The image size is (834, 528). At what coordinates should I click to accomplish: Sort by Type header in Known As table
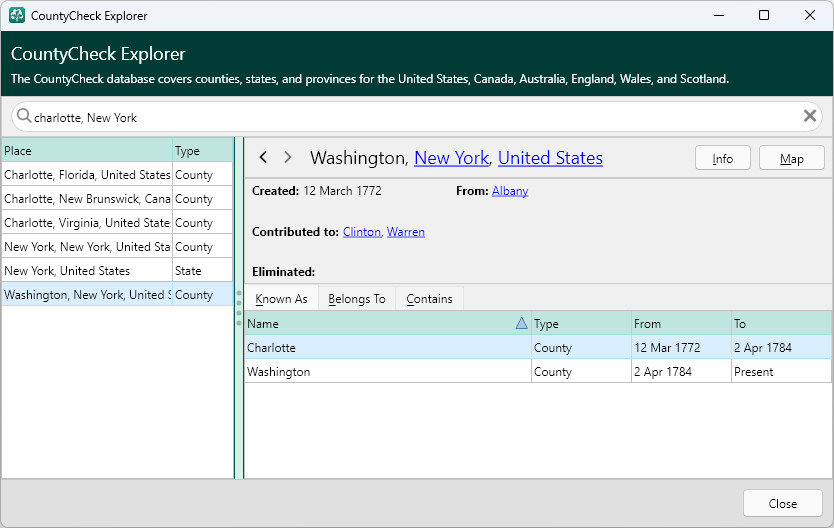581,323
